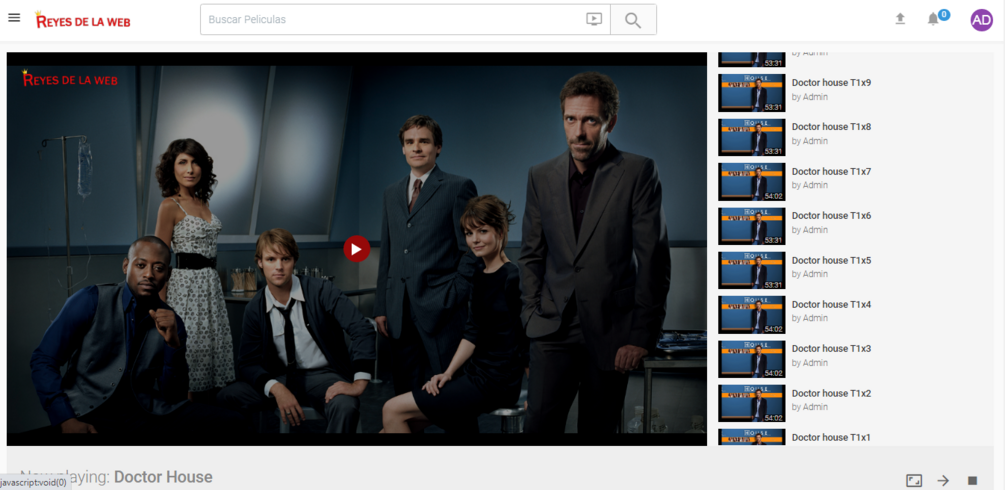Select the Doctor house T1x1 title
This screenshot has height=490, width=1005.
tap(831, 437)
